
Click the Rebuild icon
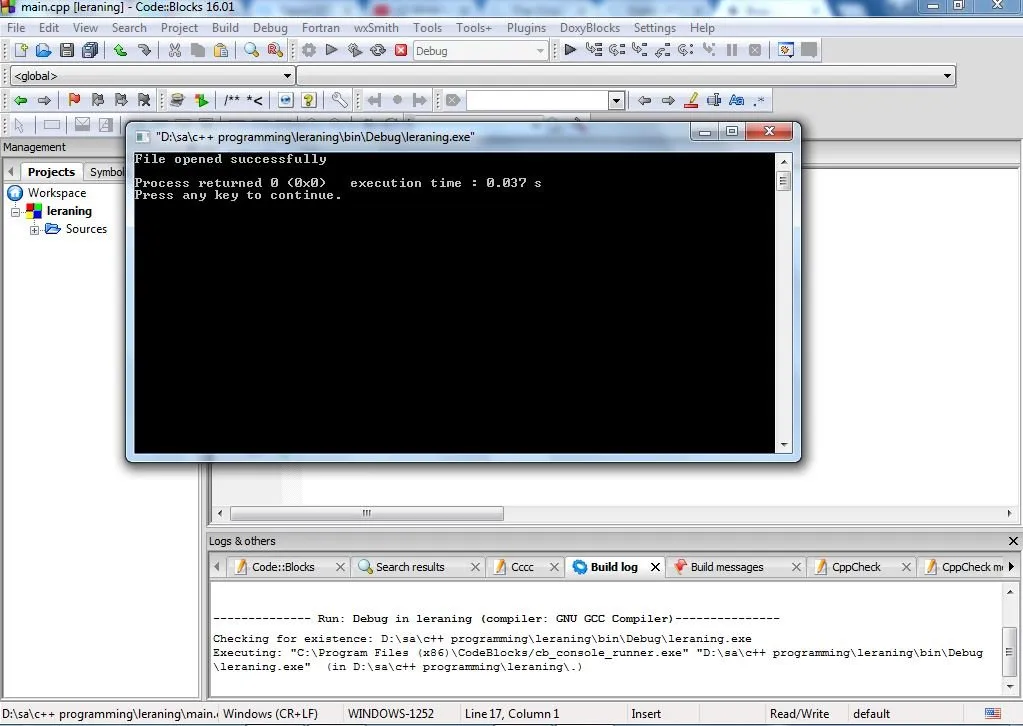(x=378, y=50)
